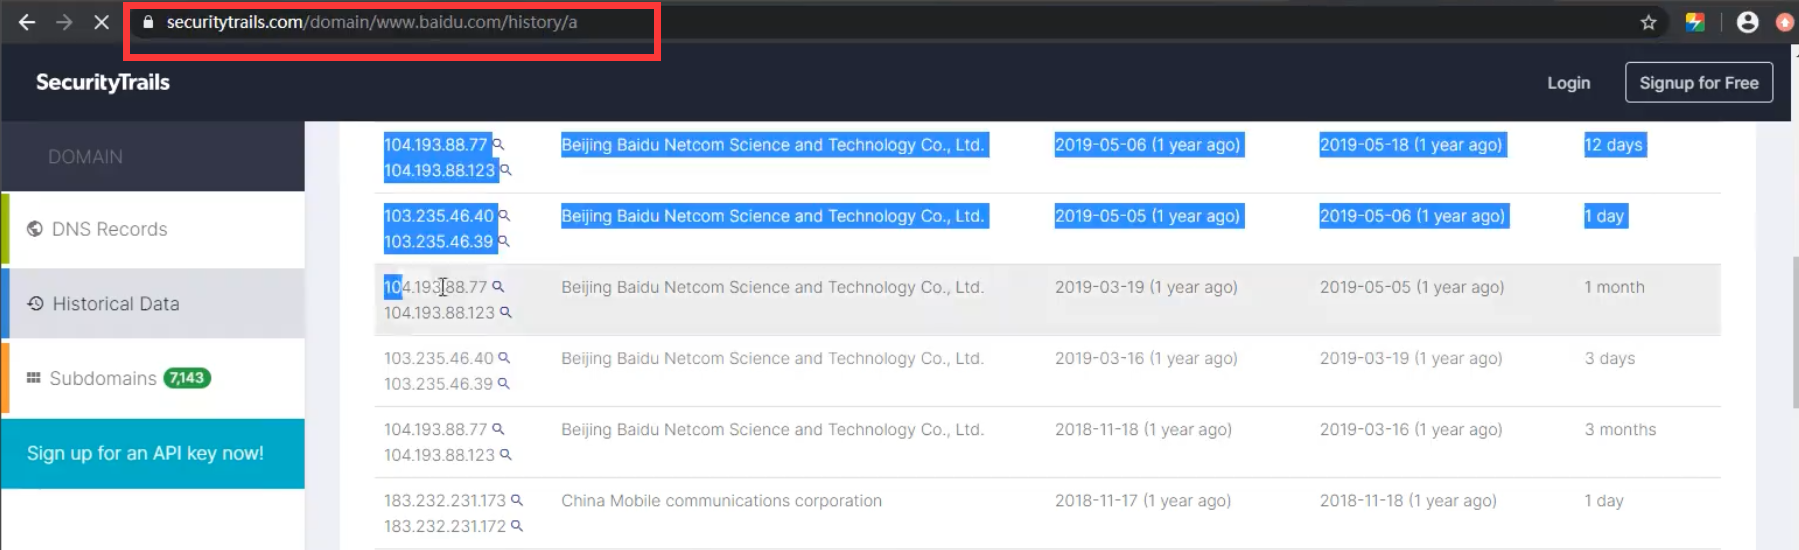
Task: Click search icon beside 183.232.231.172
Action: (517, 526)
